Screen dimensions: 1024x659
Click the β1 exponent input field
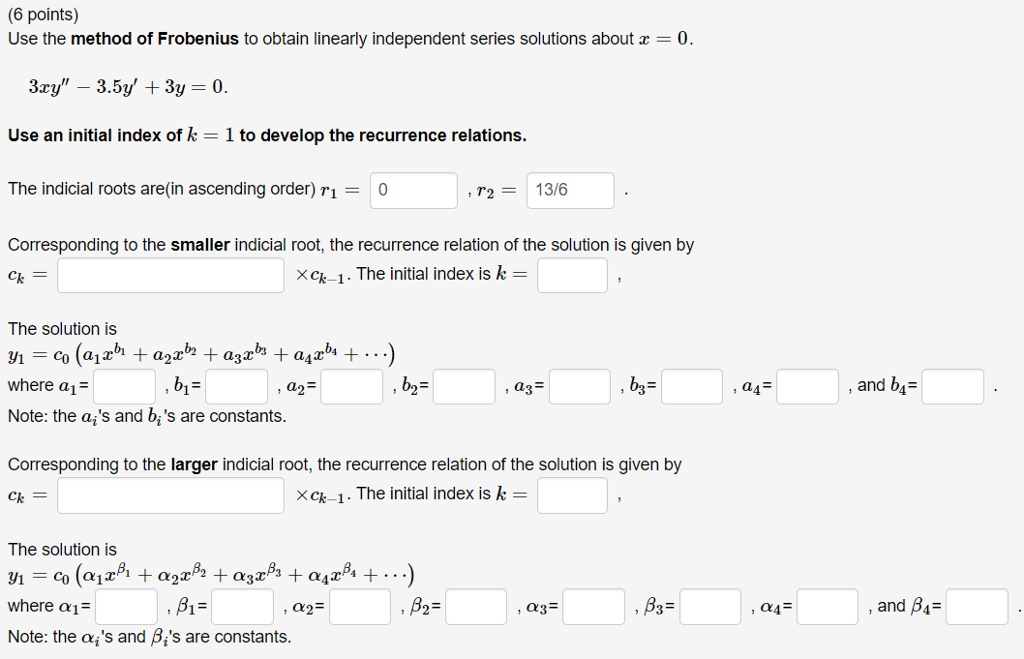(x=243, y=607)
